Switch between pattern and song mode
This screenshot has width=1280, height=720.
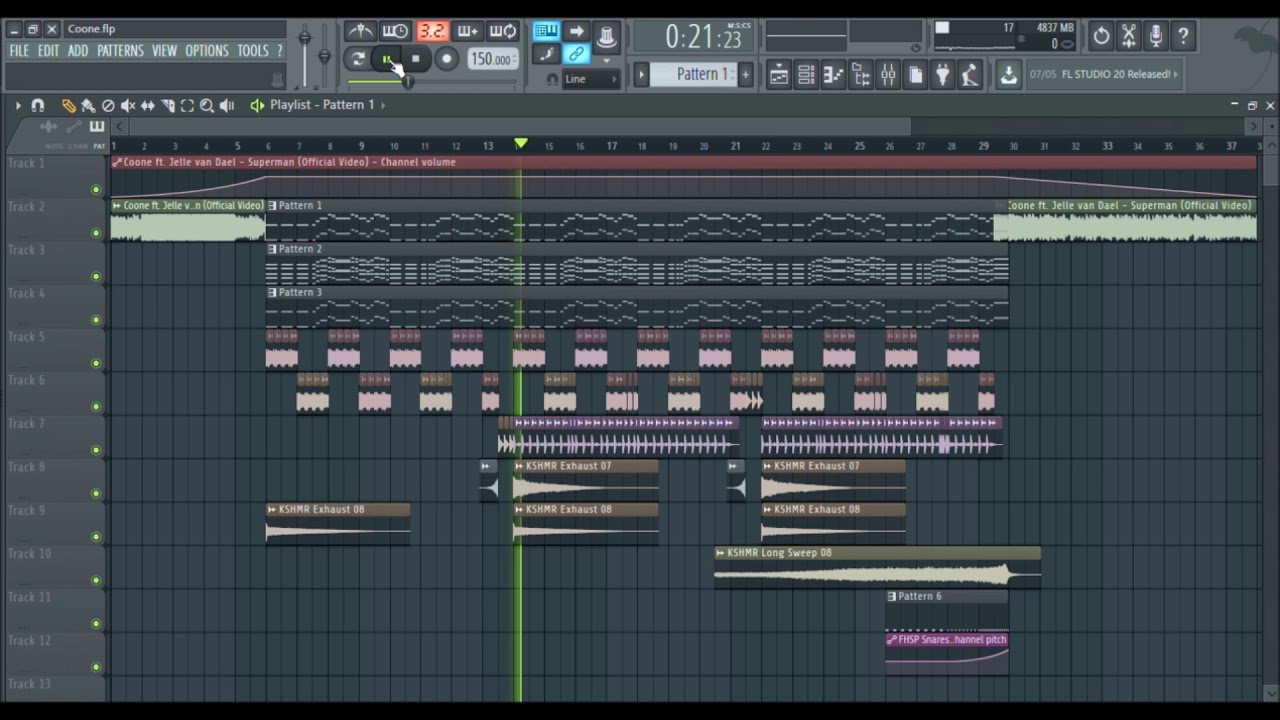[358, 59]
